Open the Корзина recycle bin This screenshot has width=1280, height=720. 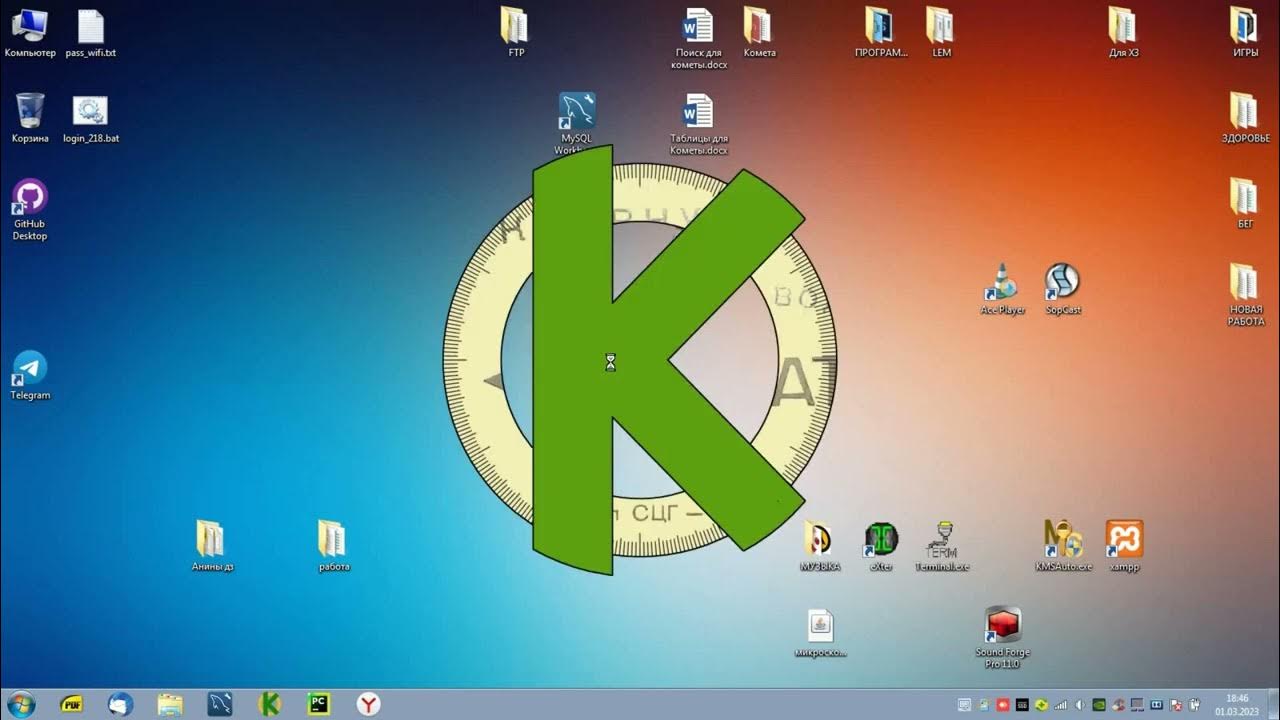(30, 118)
